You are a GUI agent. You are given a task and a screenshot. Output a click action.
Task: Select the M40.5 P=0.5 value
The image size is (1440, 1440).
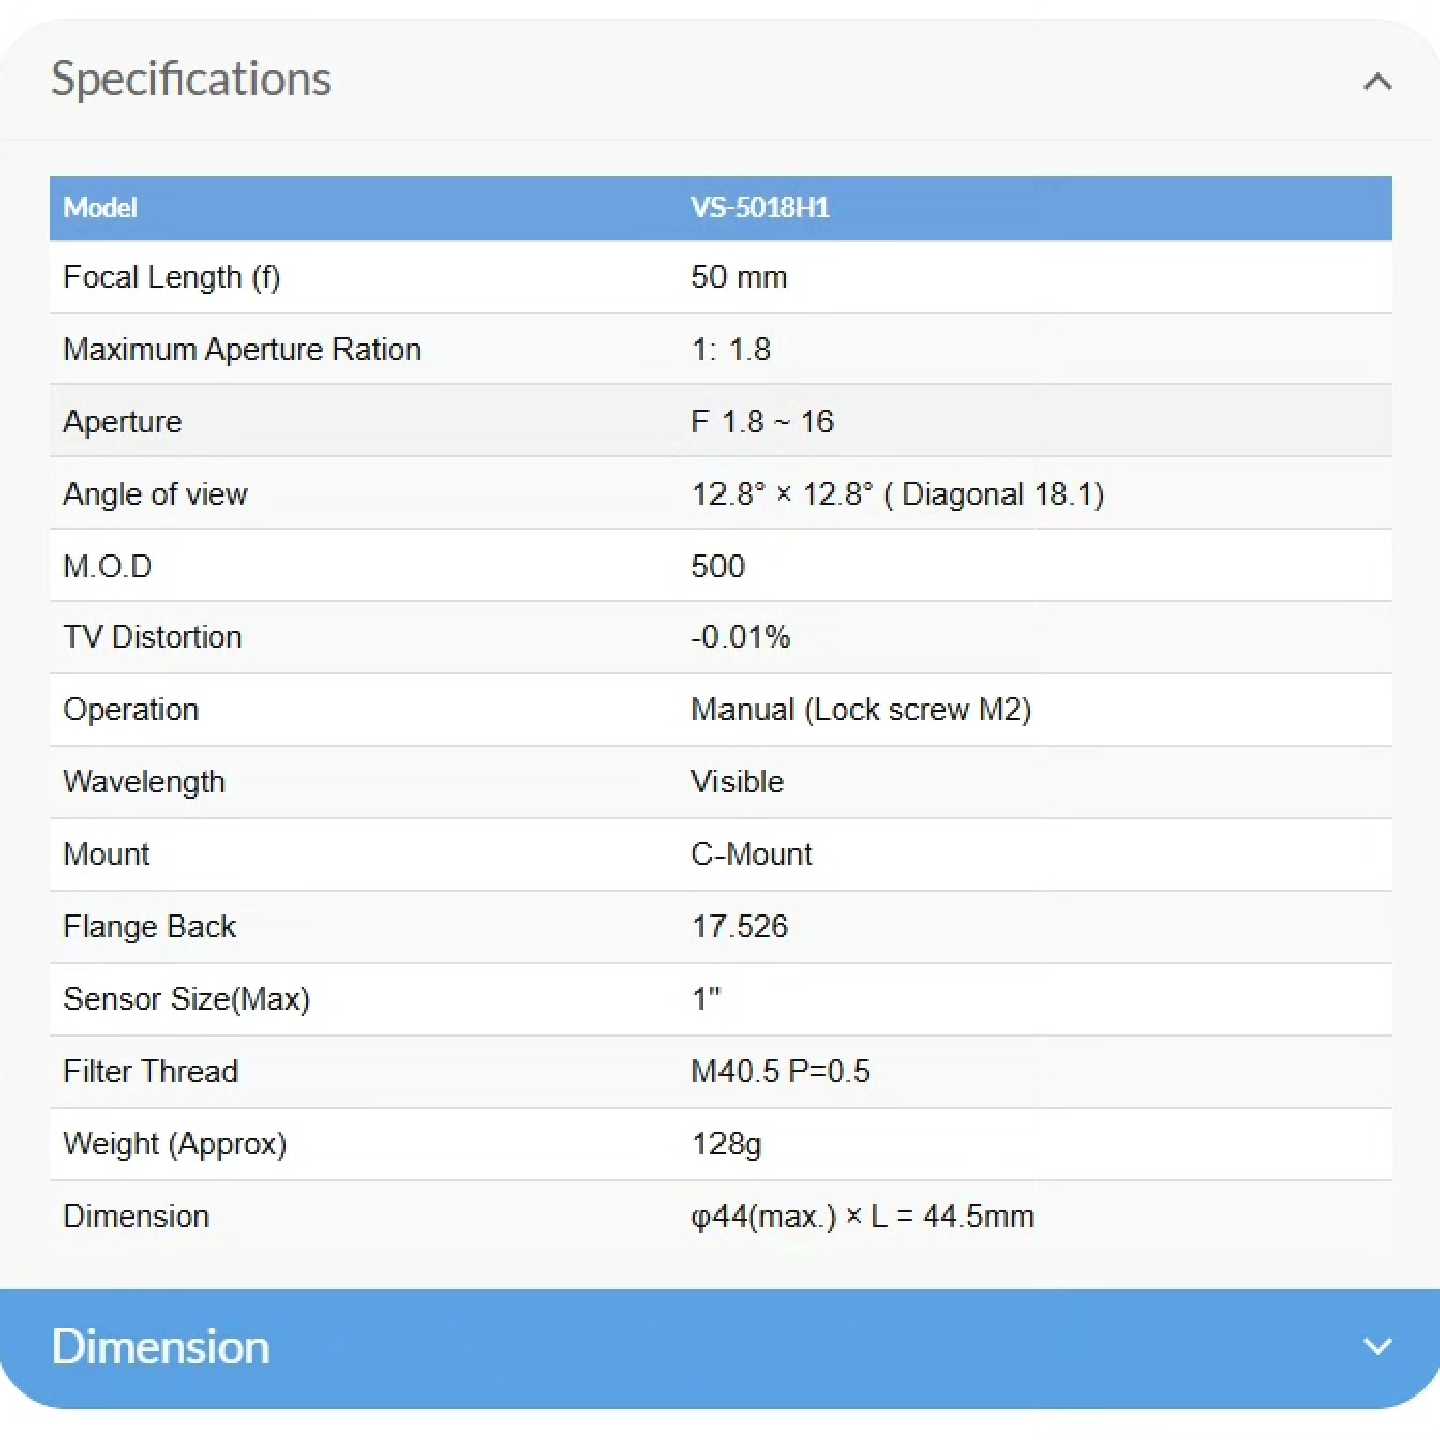tap(781, 1071)
